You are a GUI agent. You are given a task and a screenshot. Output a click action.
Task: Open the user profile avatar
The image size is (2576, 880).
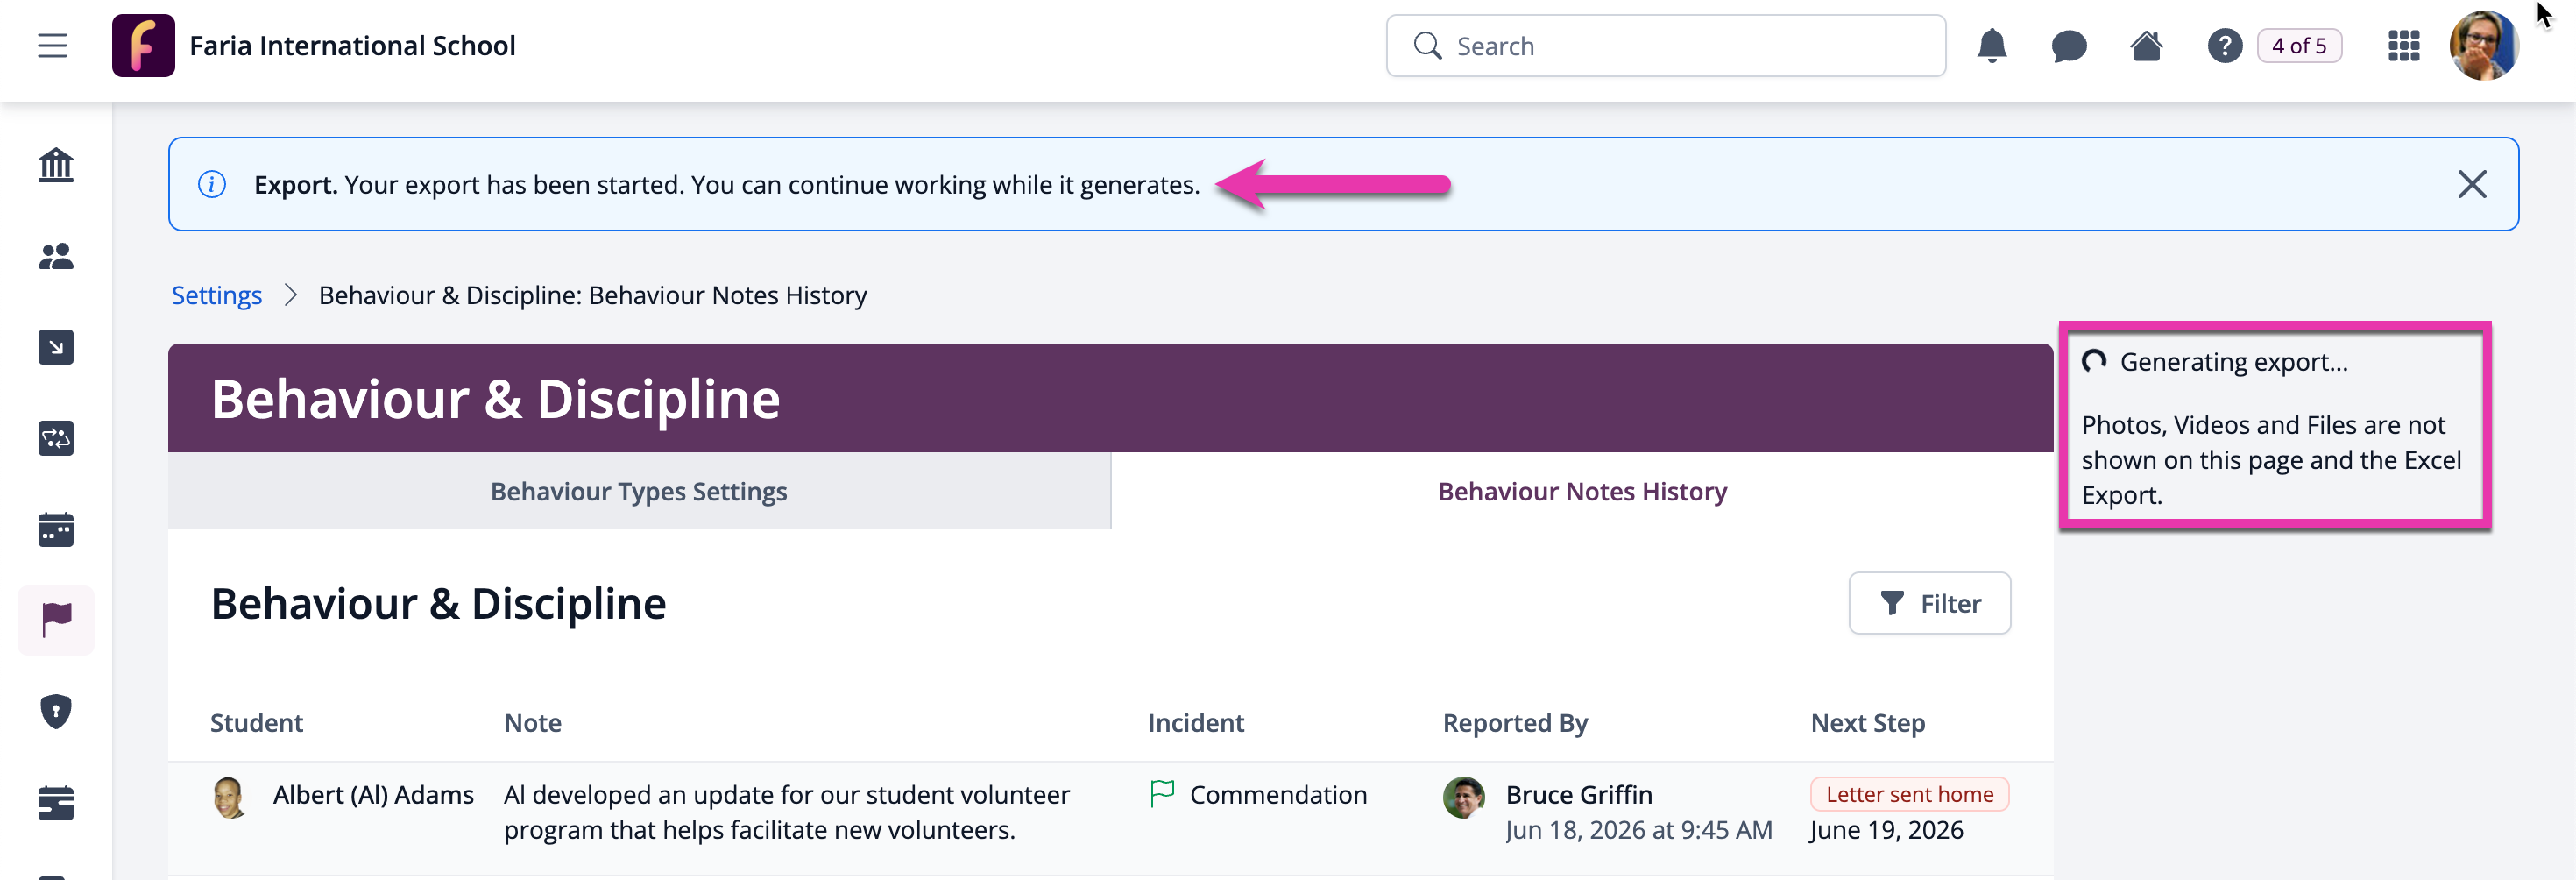(2483, 46)
